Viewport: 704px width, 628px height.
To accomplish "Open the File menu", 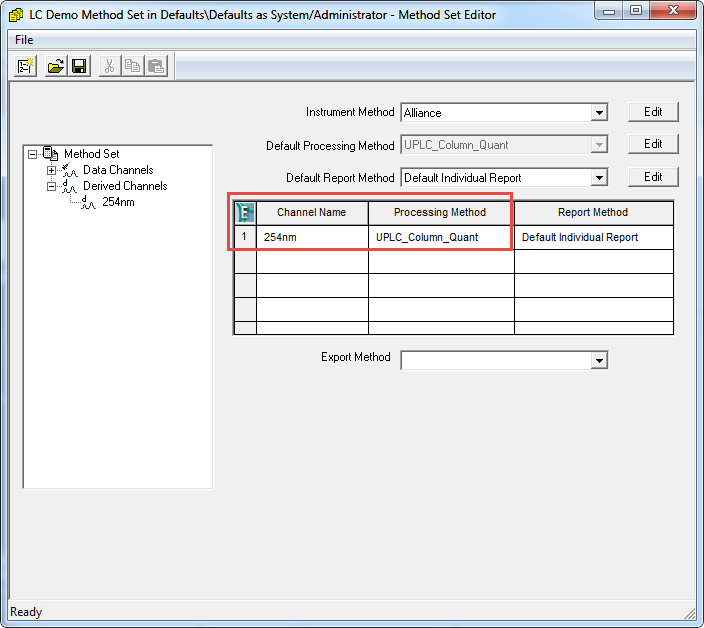I will (24, 39).
